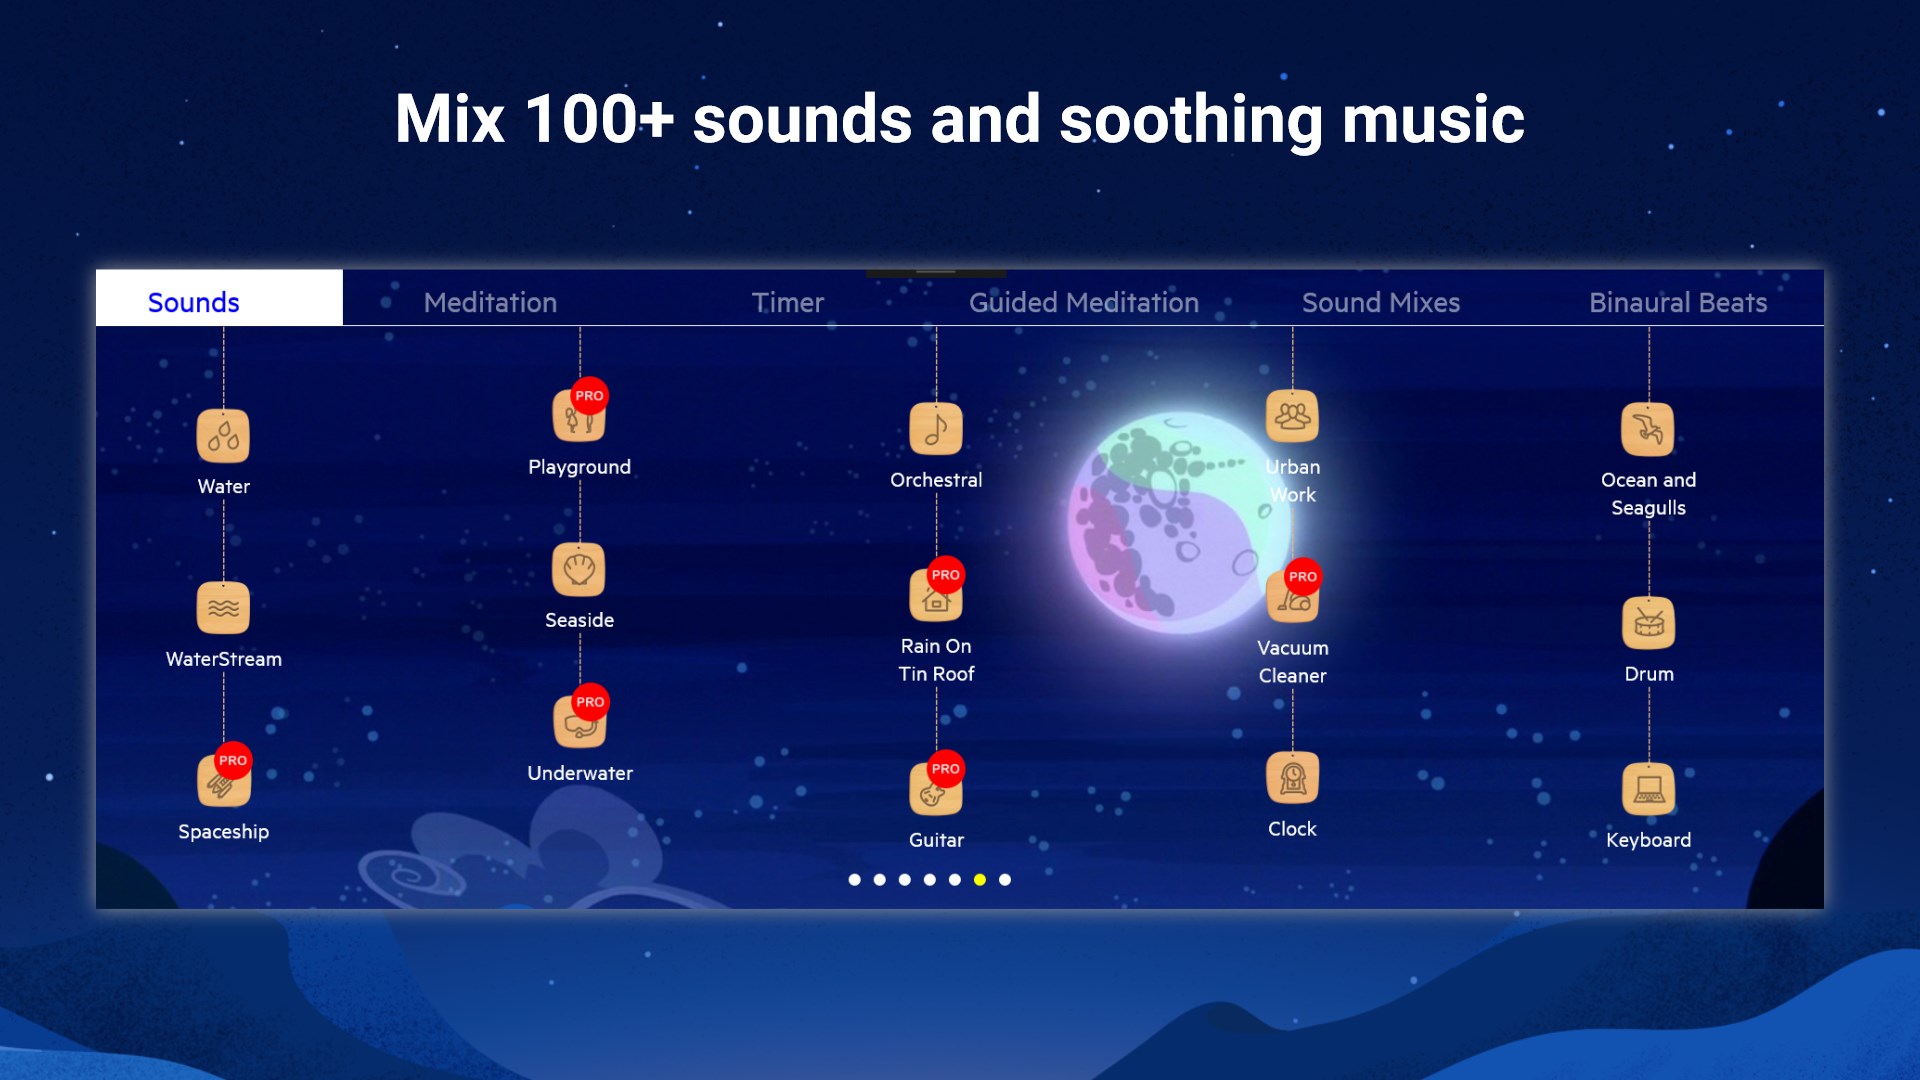Go to Guided Meditation tab
The image size is (1920, 1080).
coord(1083,302)
